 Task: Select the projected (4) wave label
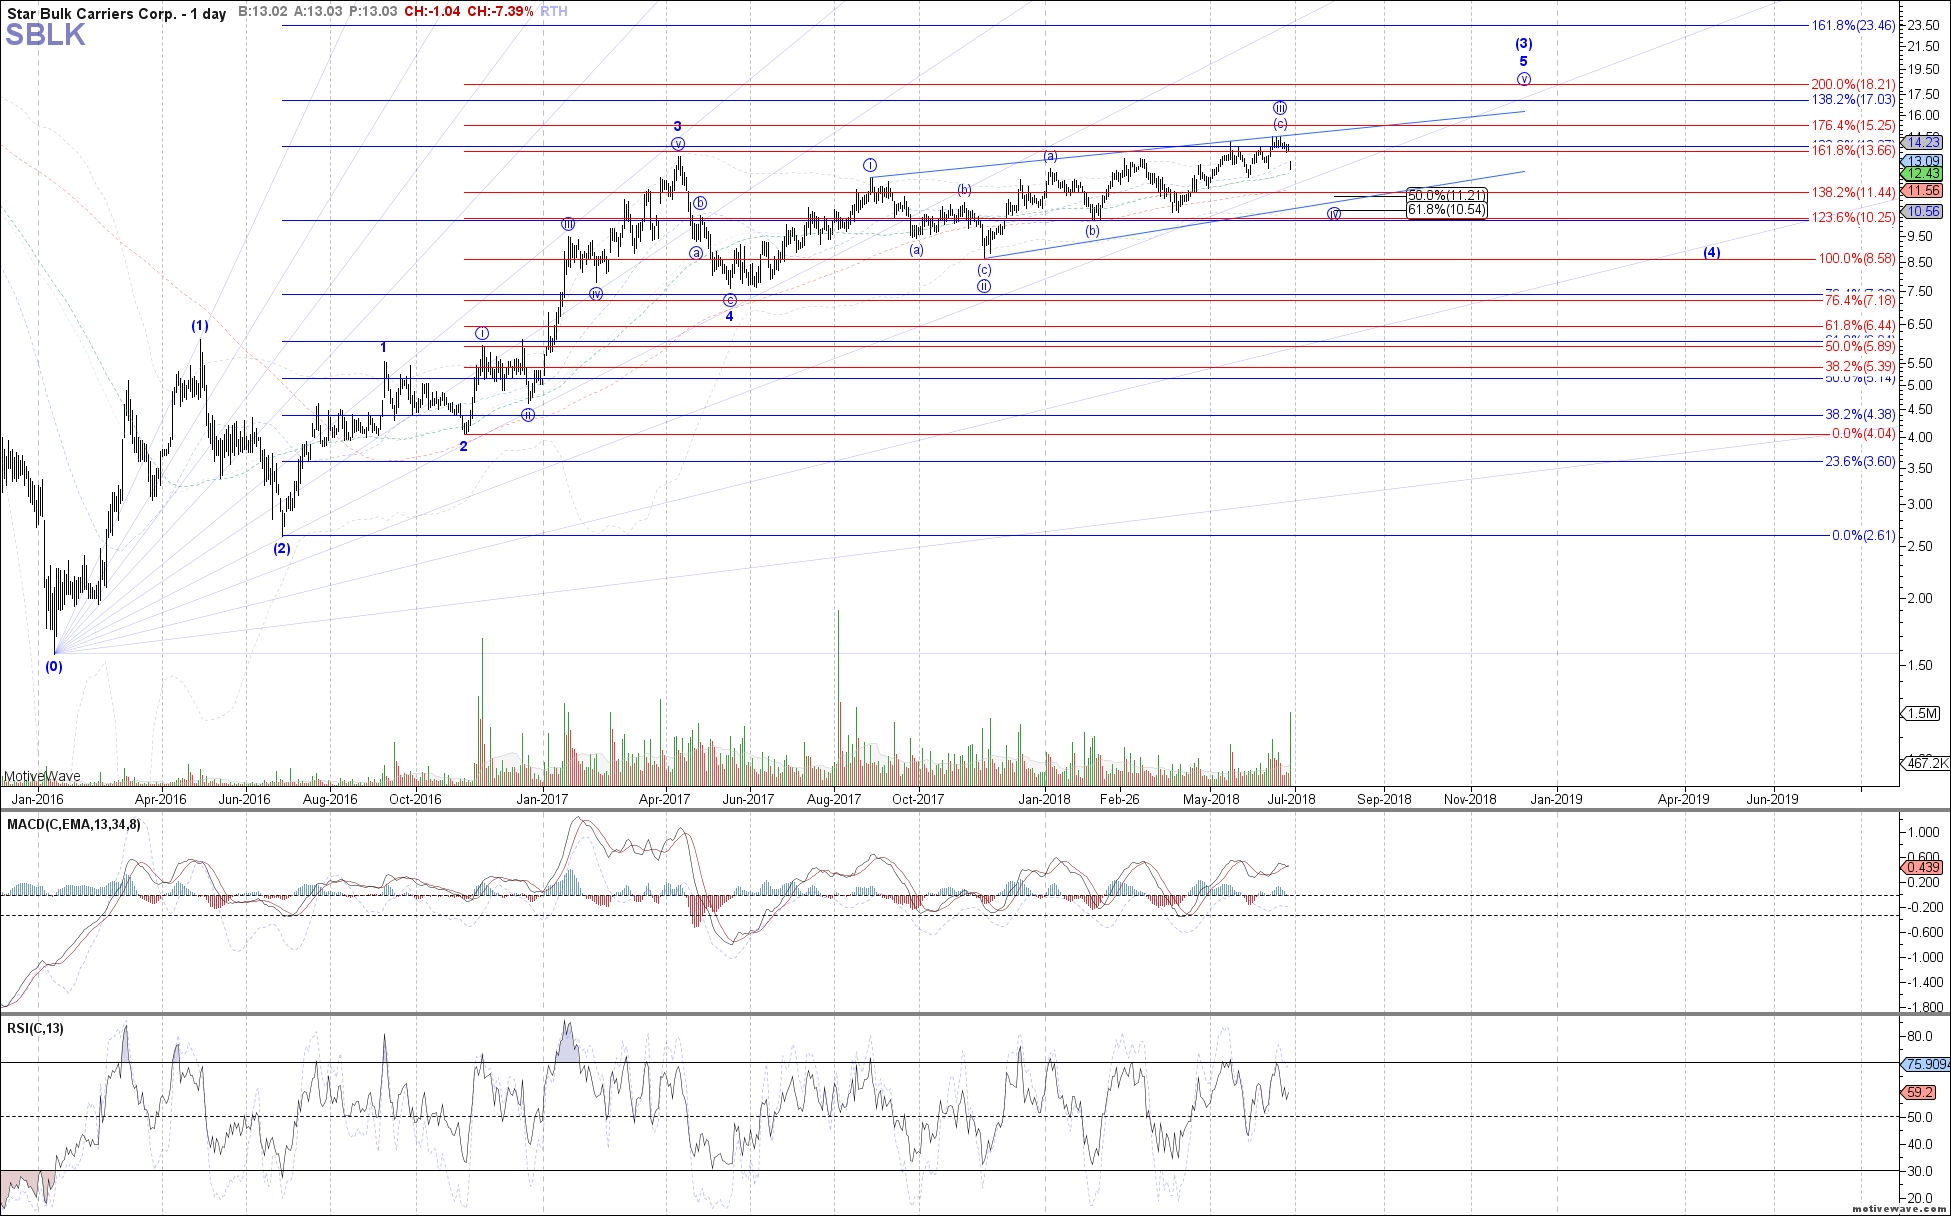[1712, 252]
